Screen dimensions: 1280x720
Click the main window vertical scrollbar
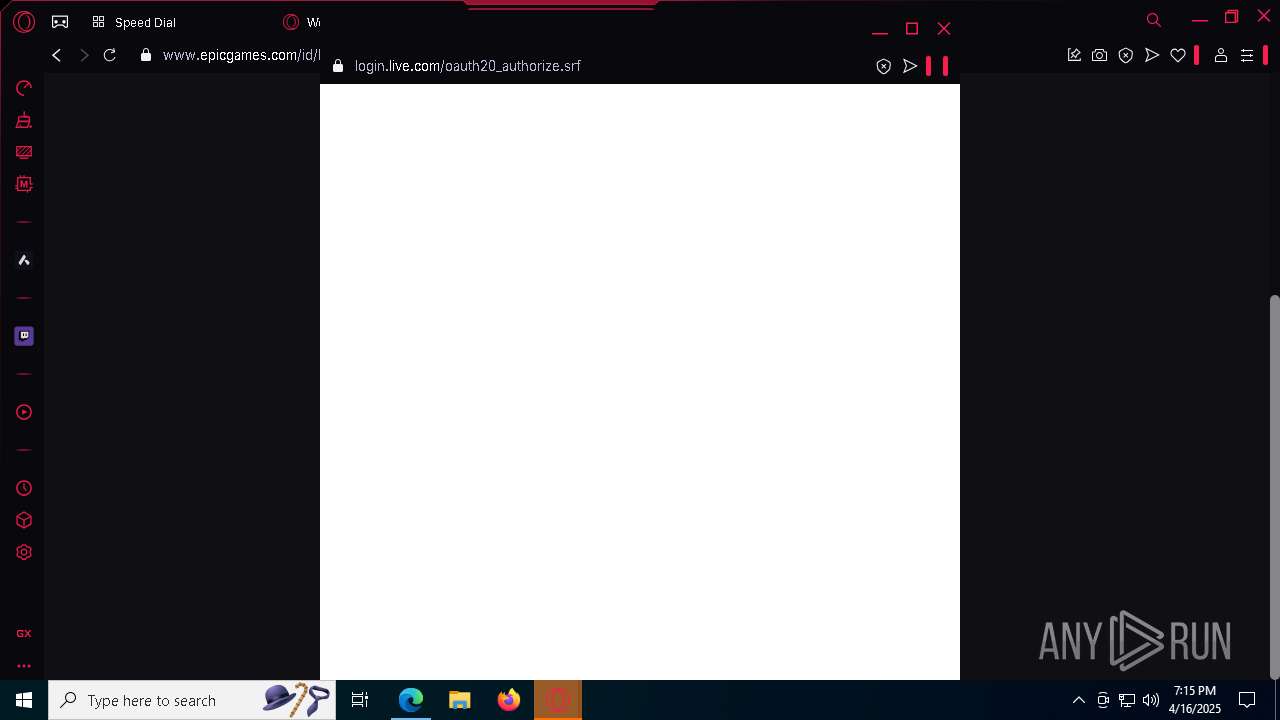pyautogui.click(x=1274, y=487)
